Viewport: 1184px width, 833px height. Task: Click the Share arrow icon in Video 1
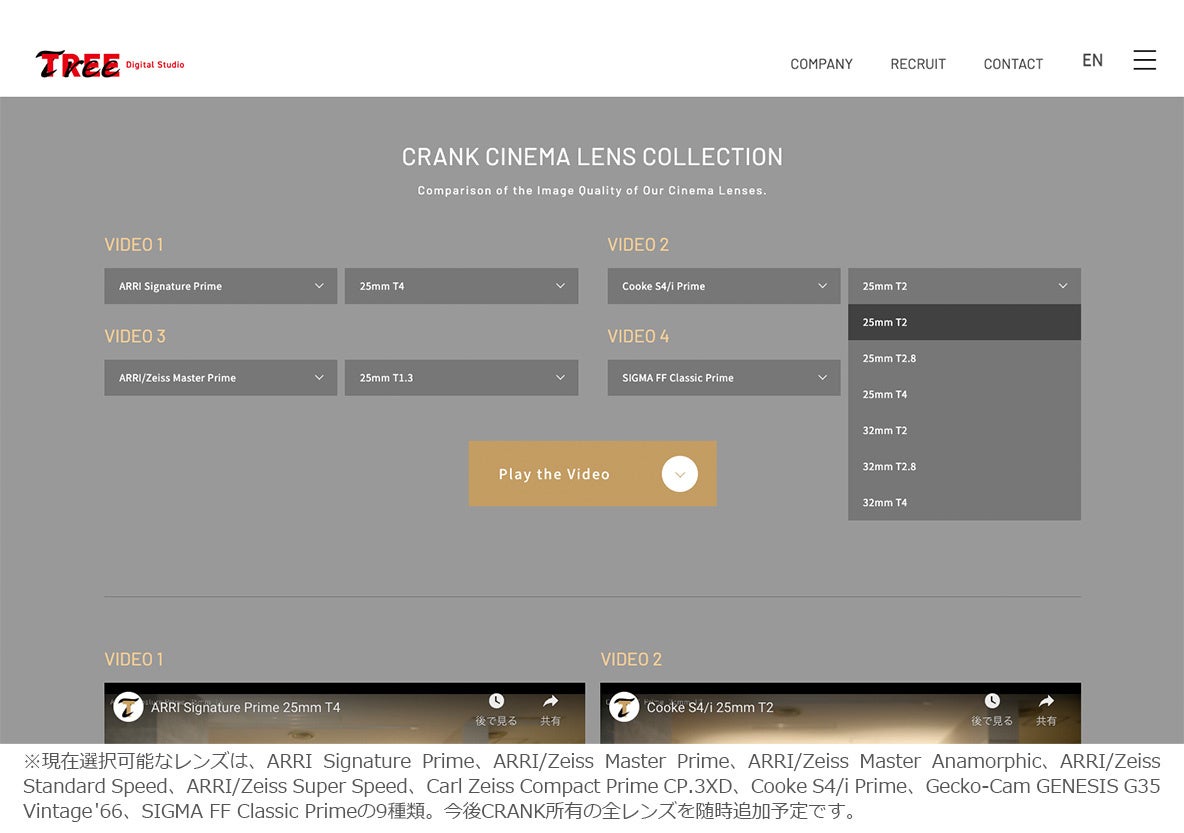pos(550,701)
